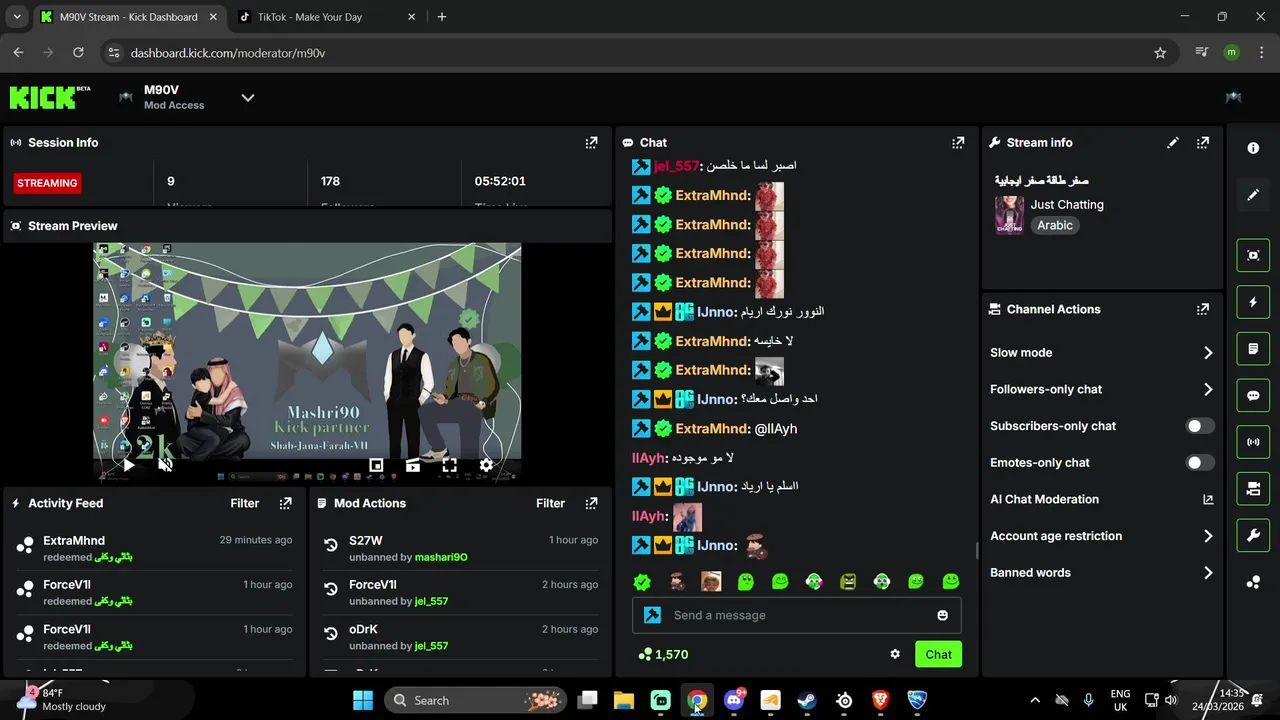This screenshot has height=720, width=1280.
Task: Open Mod Actions Filter
Action: [x=550, y=504]
